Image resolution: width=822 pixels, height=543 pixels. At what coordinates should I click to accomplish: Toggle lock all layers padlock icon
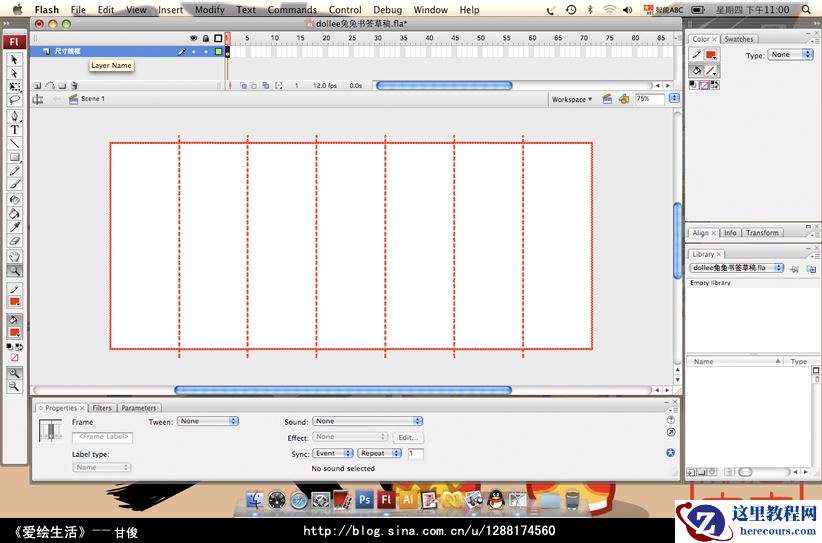(205, 38)
